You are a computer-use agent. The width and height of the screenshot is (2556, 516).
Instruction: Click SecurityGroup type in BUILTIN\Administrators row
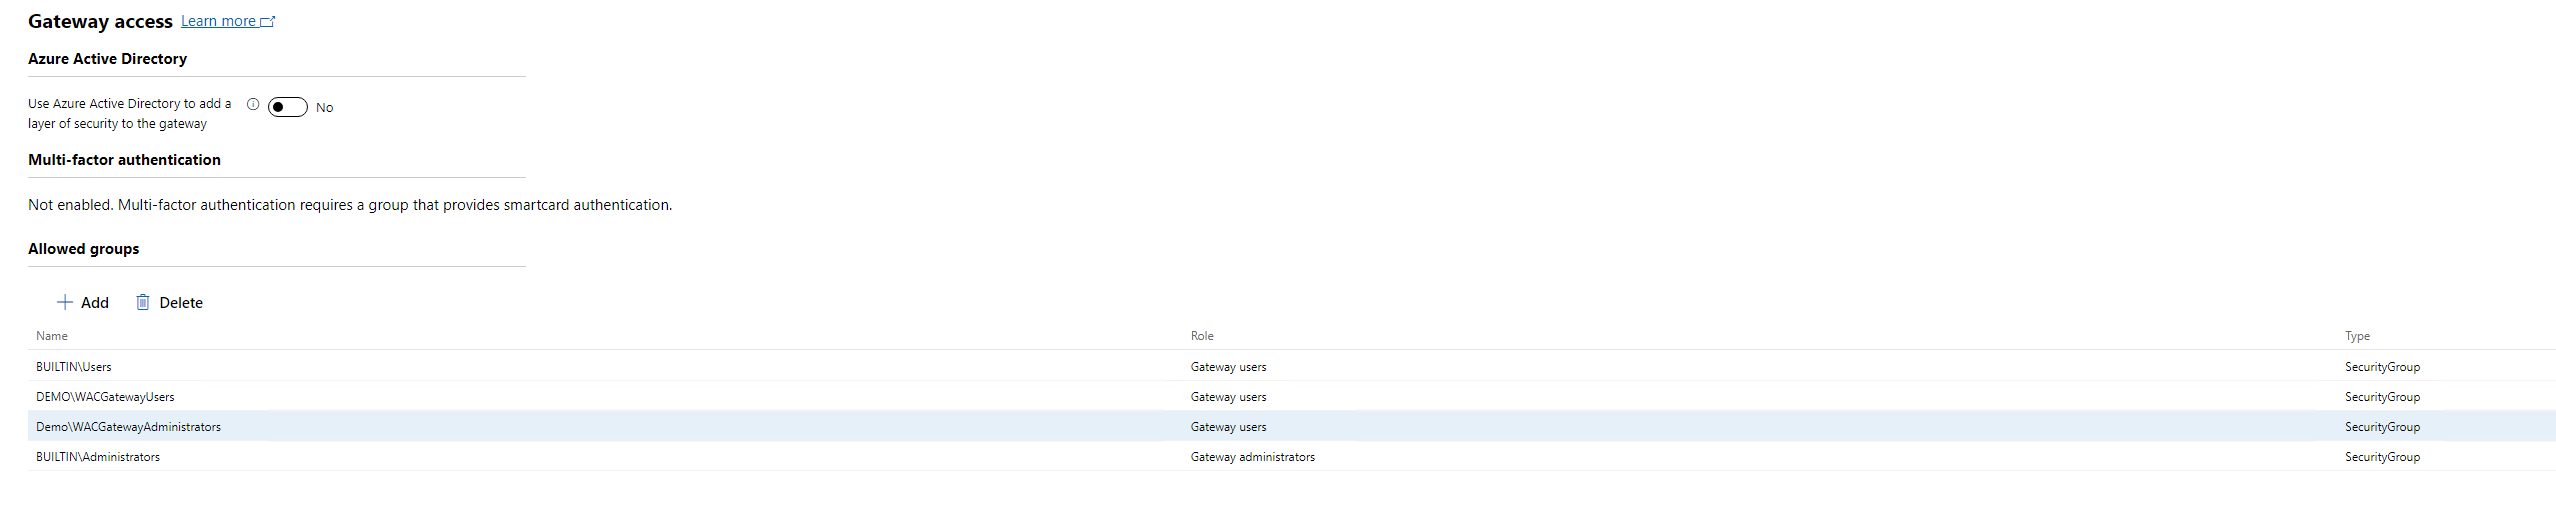[2382, 457]
